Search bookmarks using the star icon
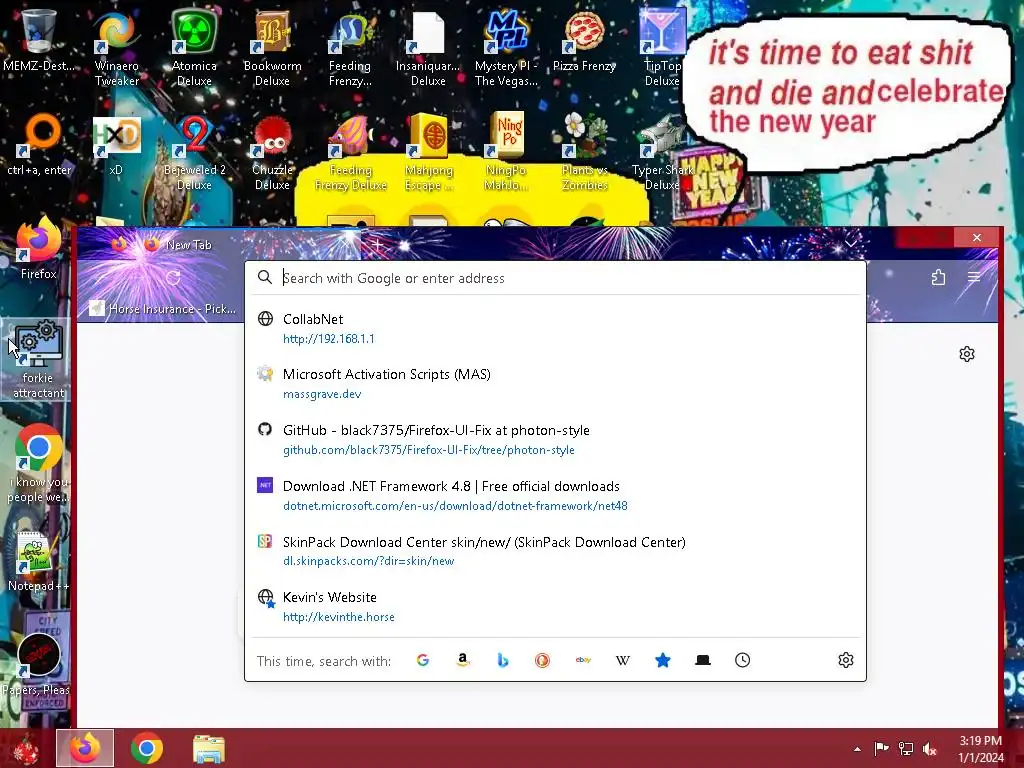 pos(663,660)
